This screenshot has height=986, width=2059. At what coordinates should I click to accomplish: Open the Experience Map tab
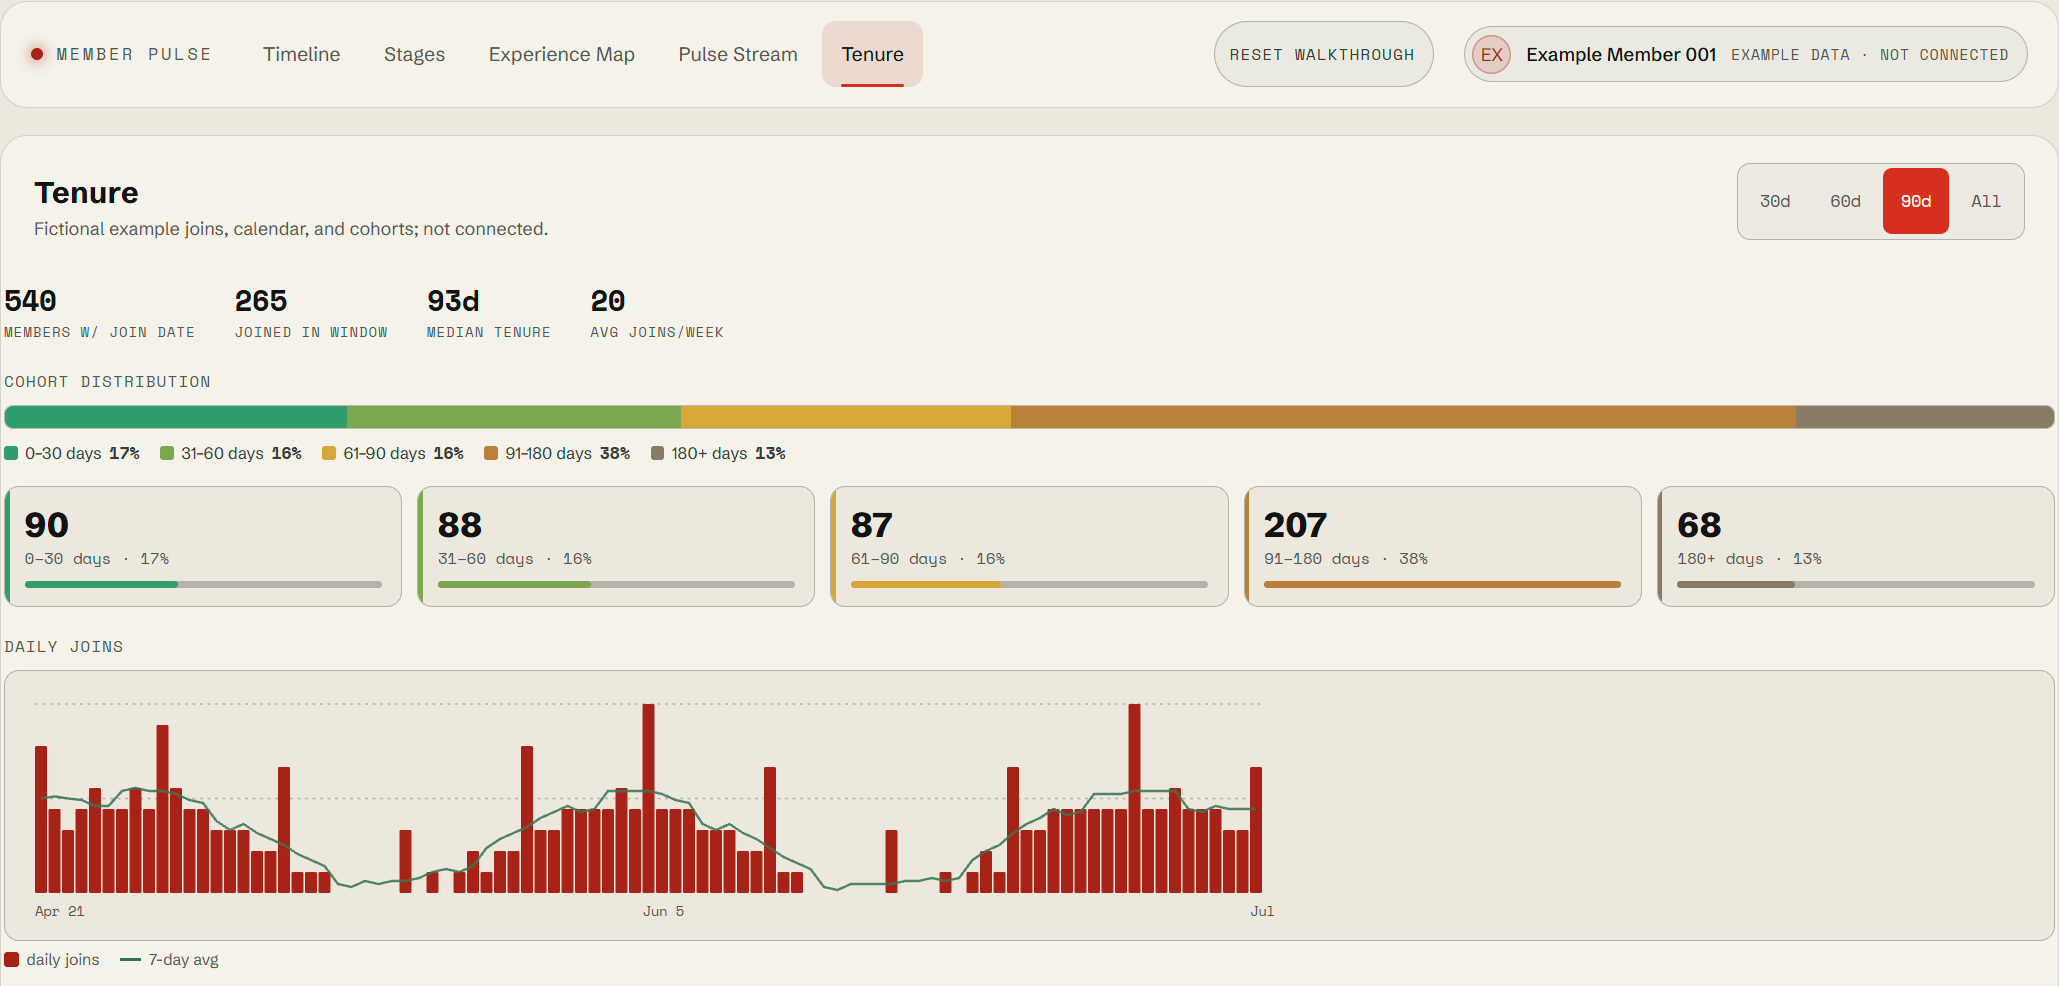pos(561,54)
